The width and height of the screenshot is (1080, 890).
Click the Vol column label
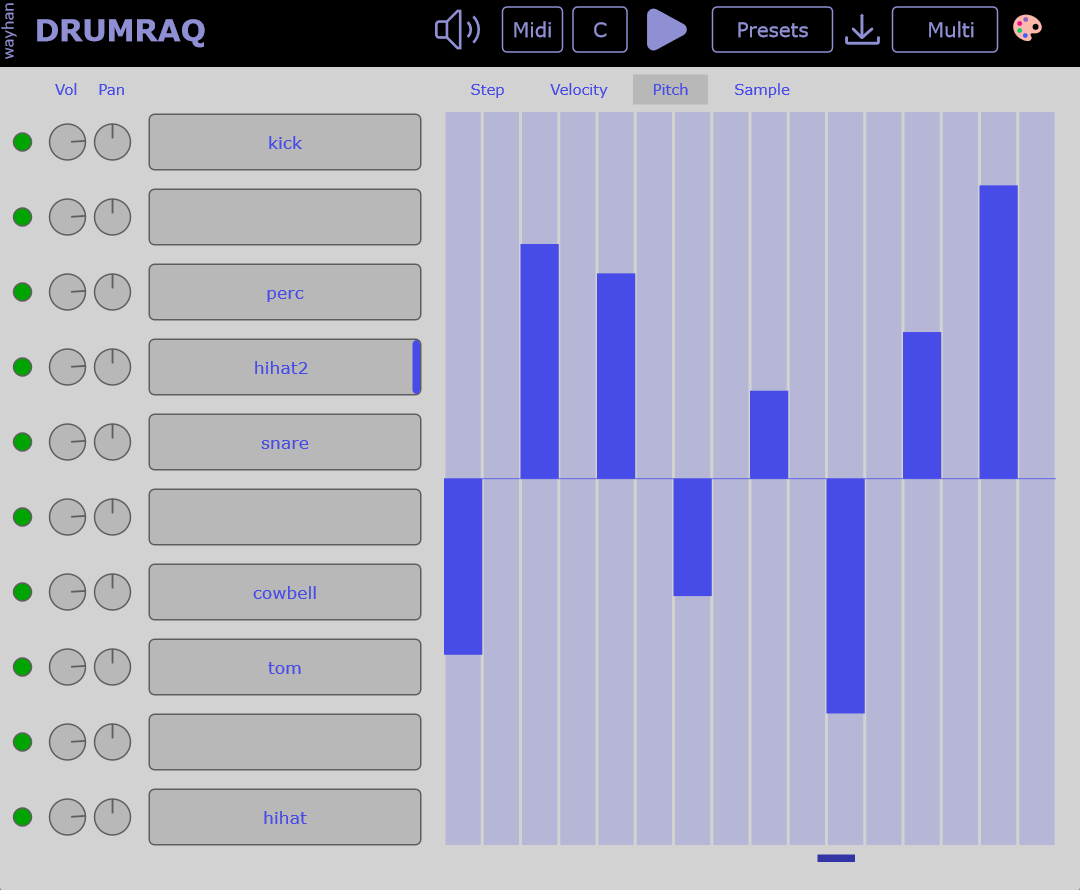[66, 90]
